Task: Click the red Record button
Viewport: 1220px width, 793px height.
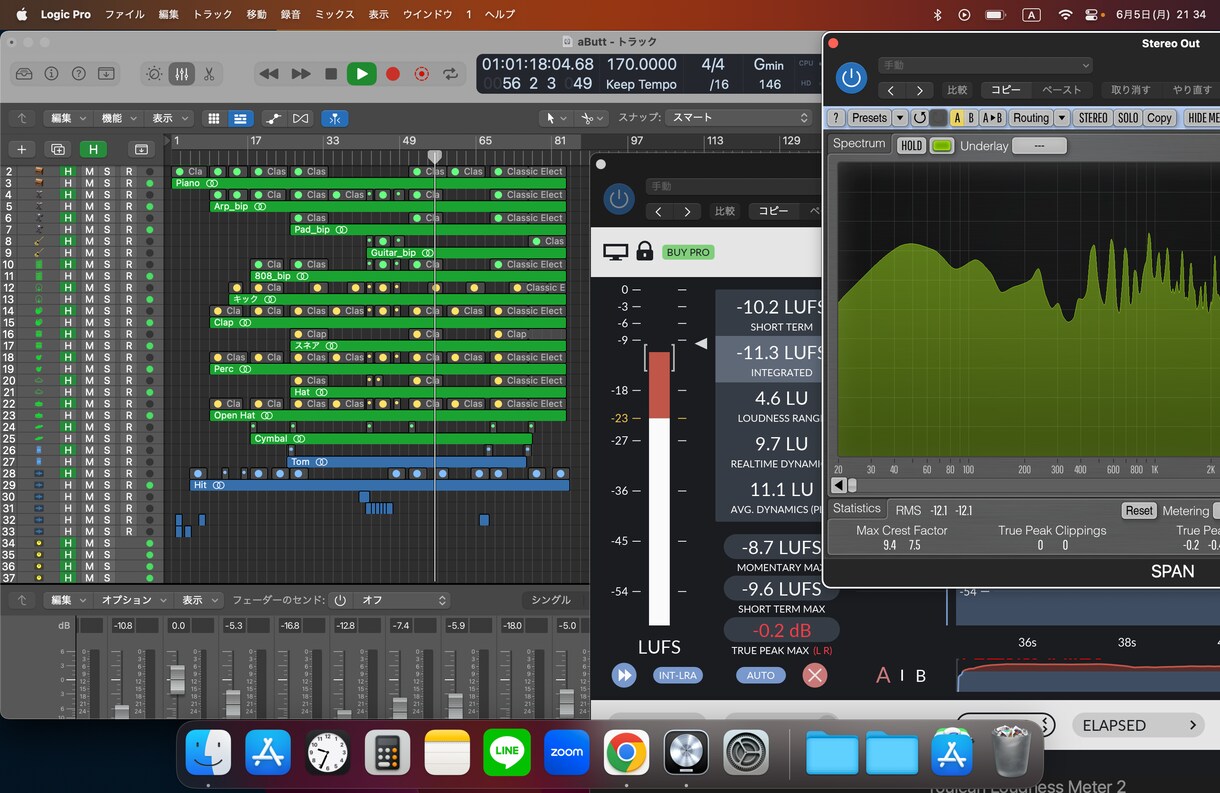Action: [x=393, y=74]
